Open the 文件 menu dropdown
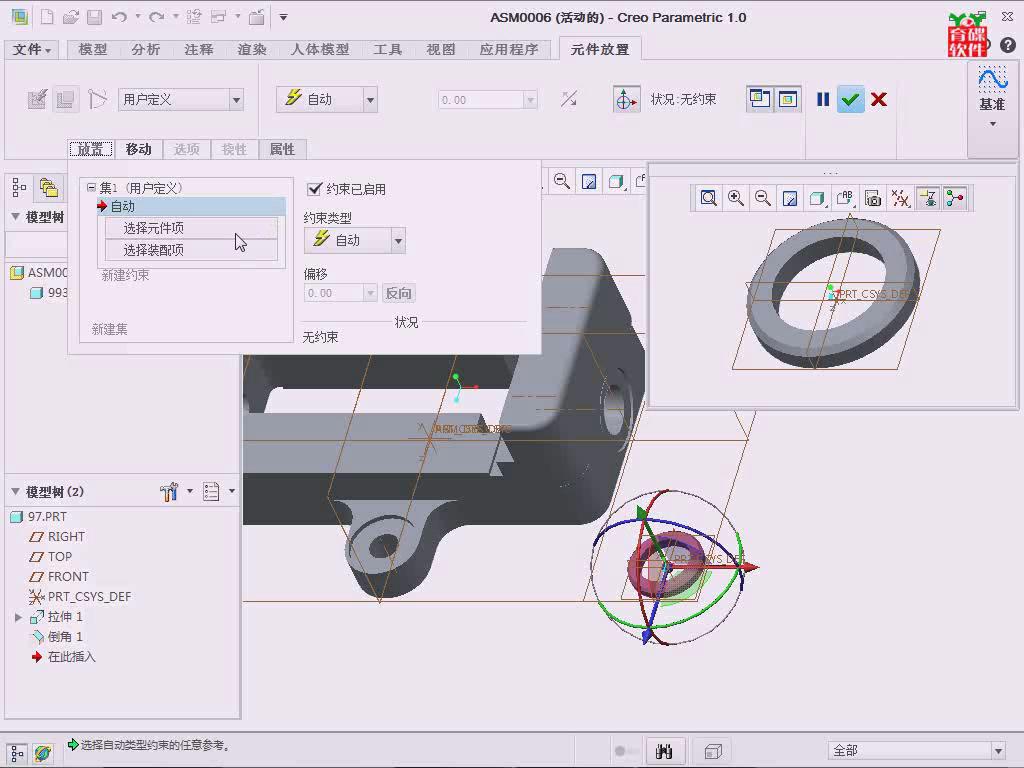 click(x=31, y=49)
